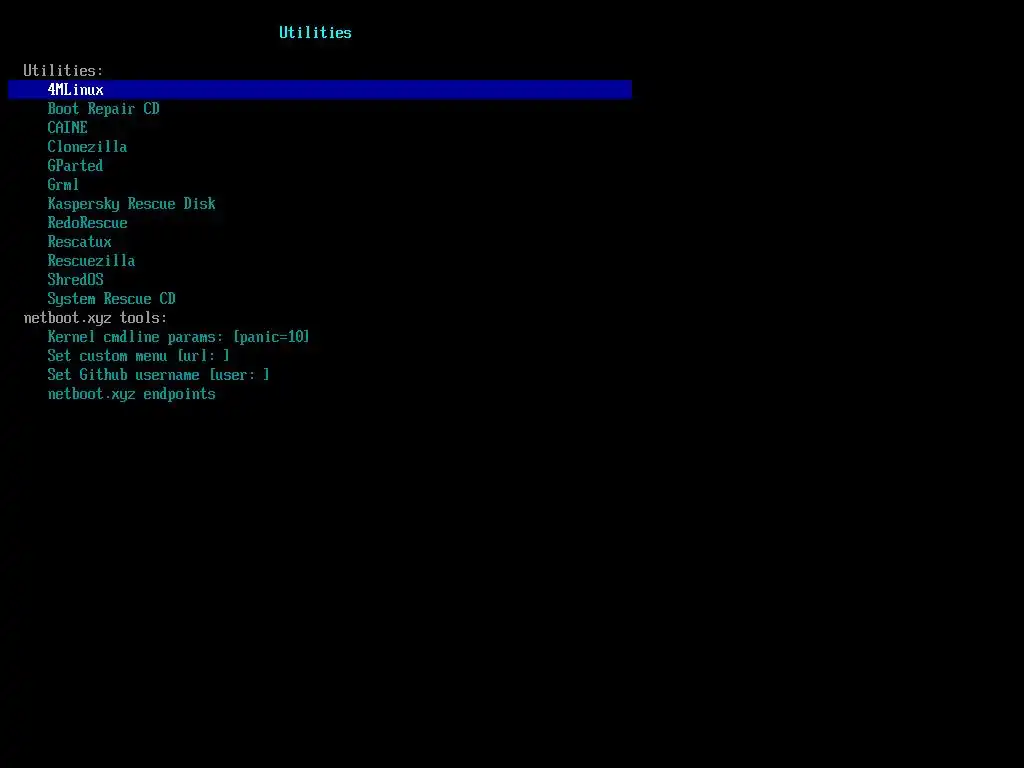
Task: Click the 'Utilities:' section heading
Action: (63, 70)
